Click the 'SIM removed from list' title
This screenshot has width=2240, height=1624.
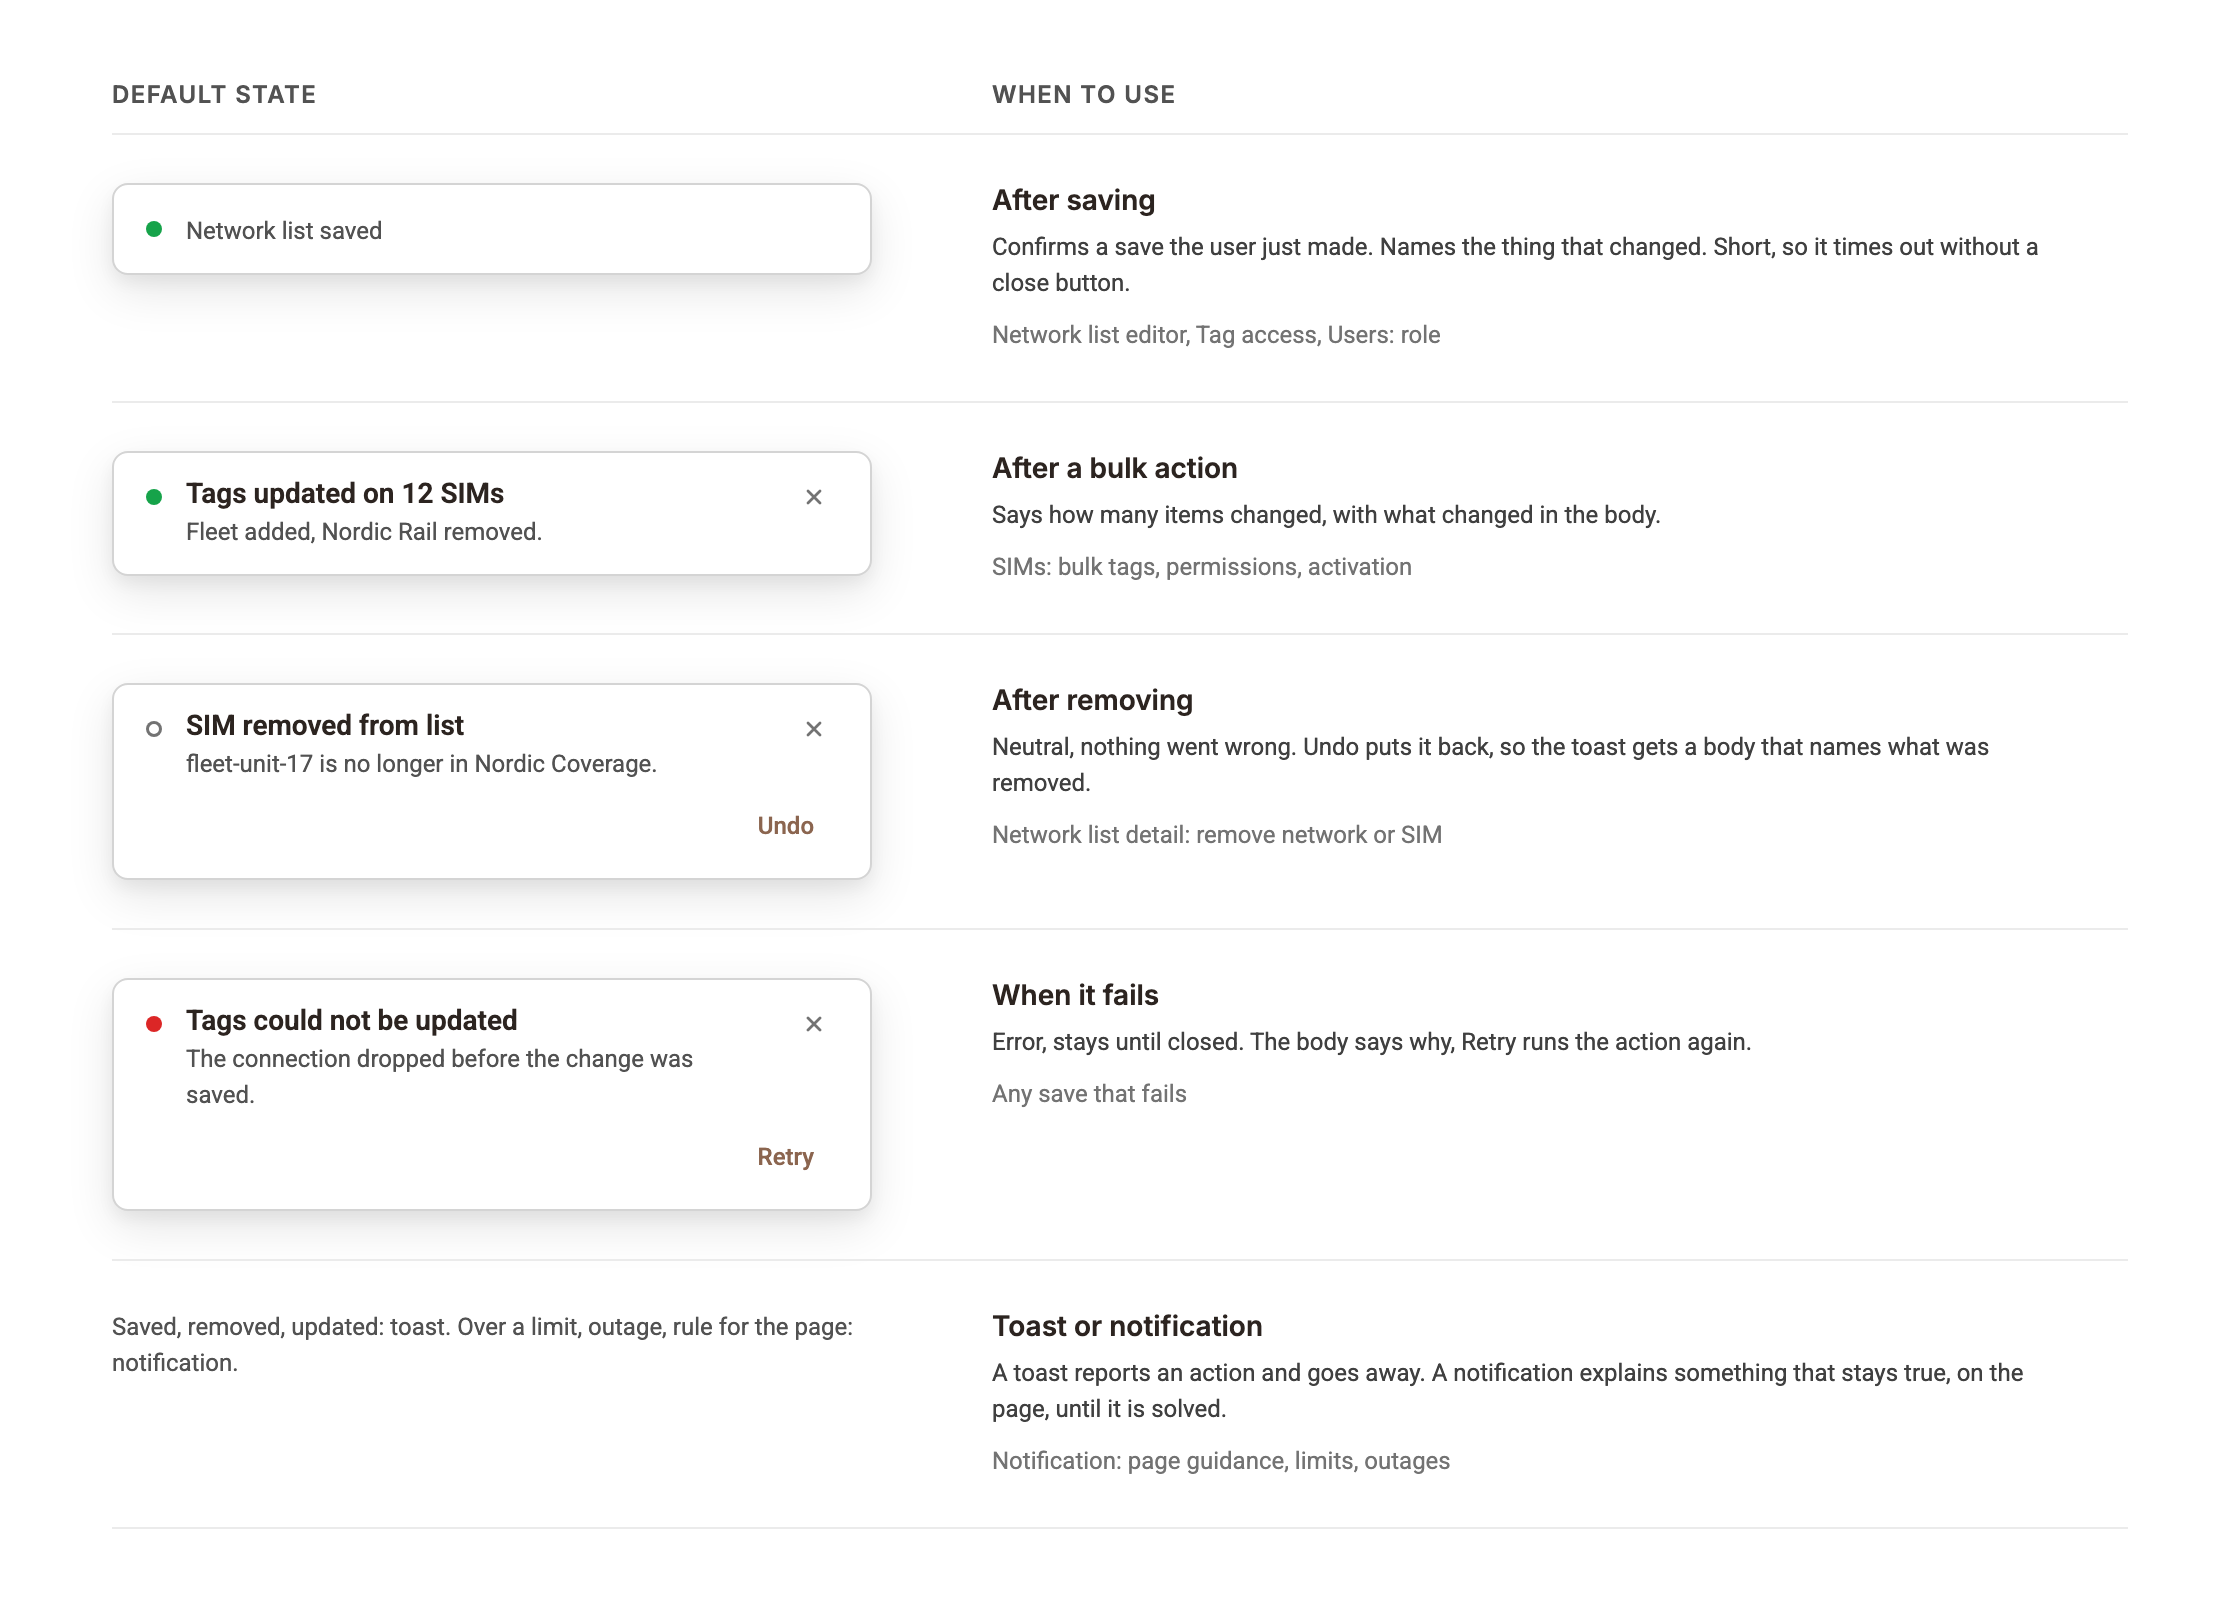(x=325, y=726)
